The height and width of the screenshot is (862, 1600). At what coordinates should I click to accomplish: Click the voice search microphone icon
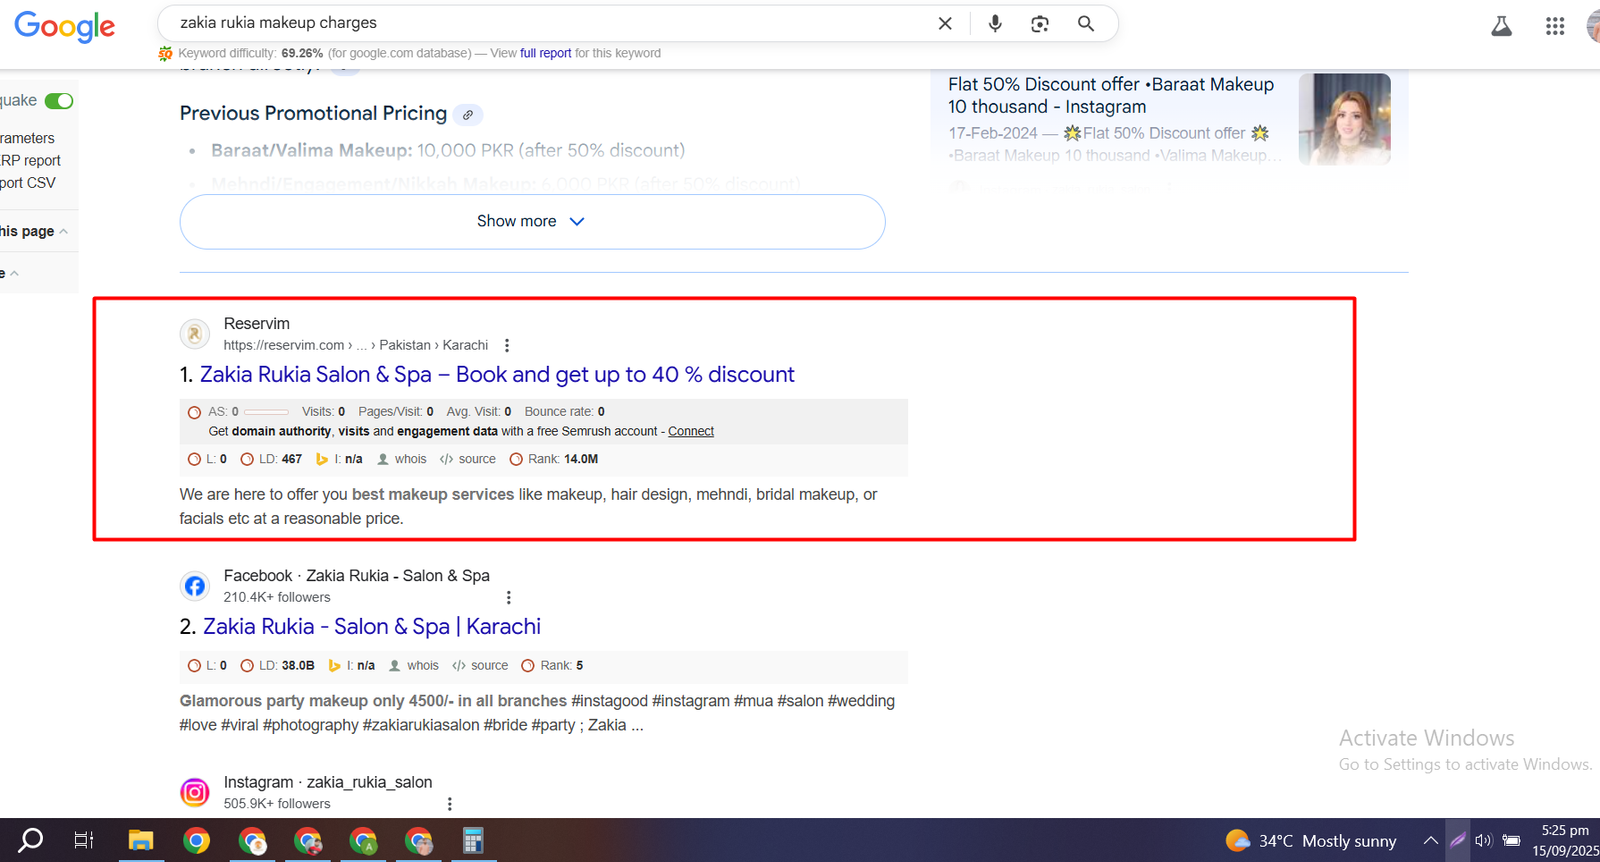994,24
